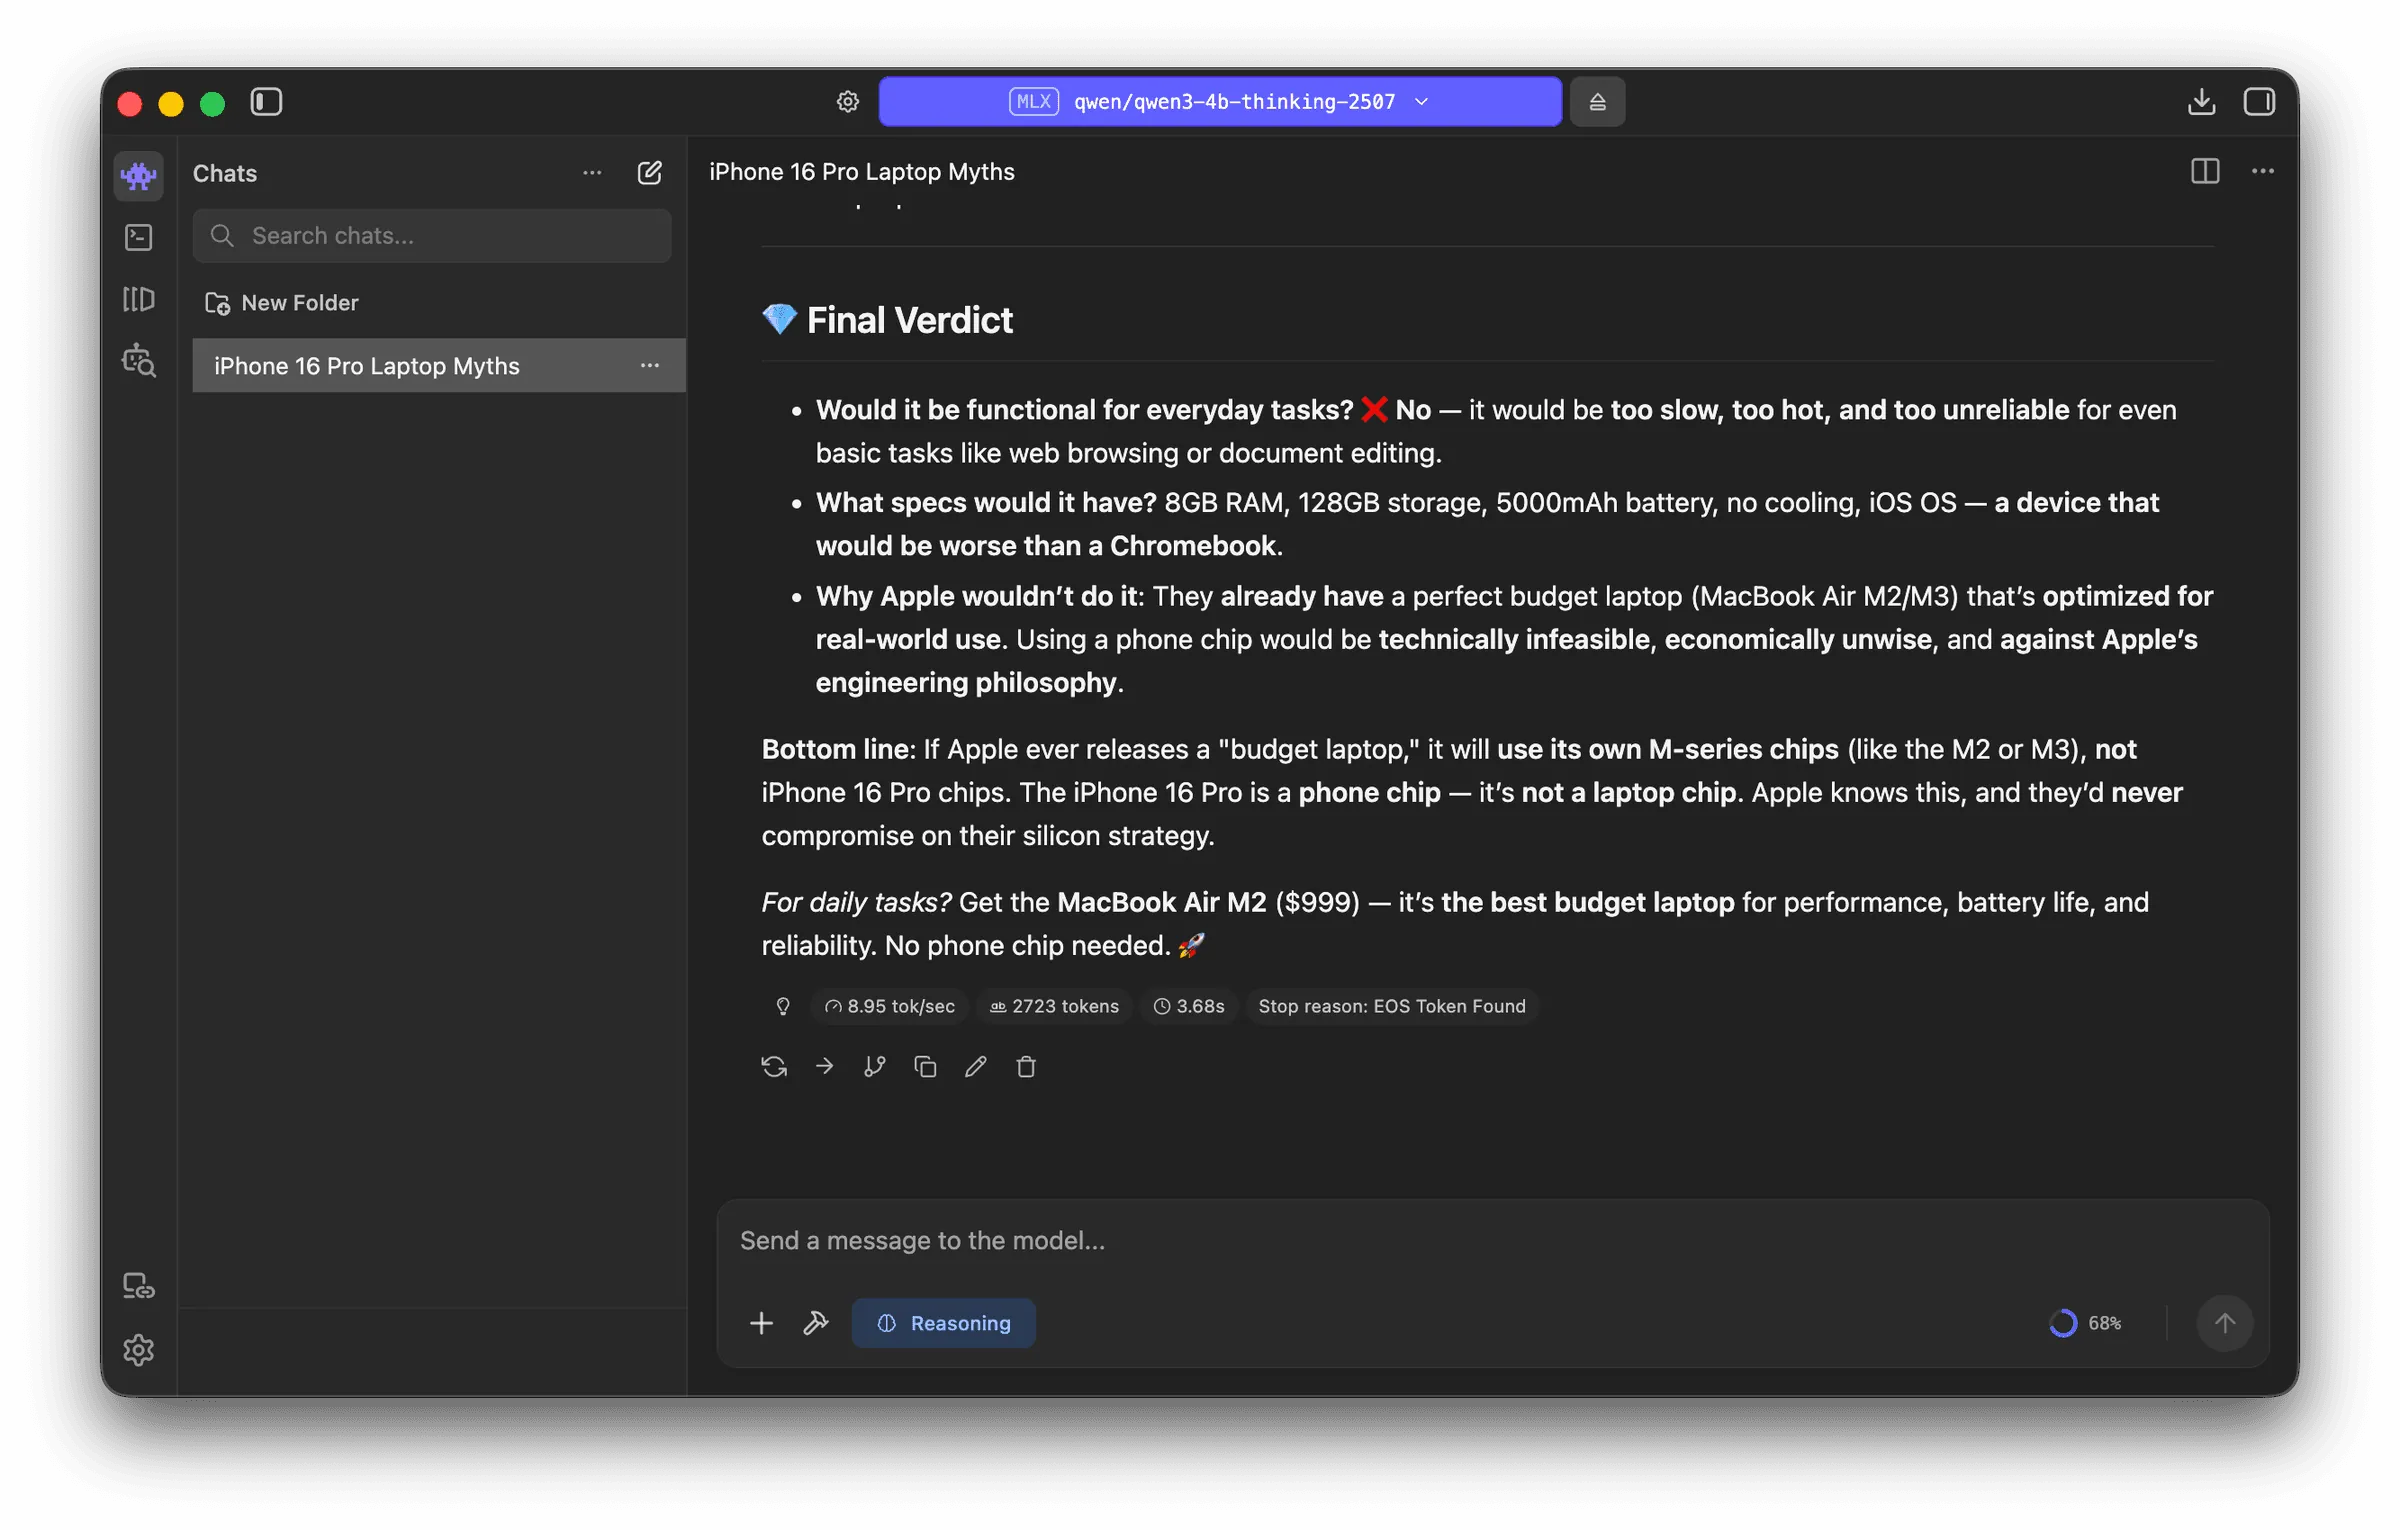Regenerate the assistant's response

pos(774,1067)
